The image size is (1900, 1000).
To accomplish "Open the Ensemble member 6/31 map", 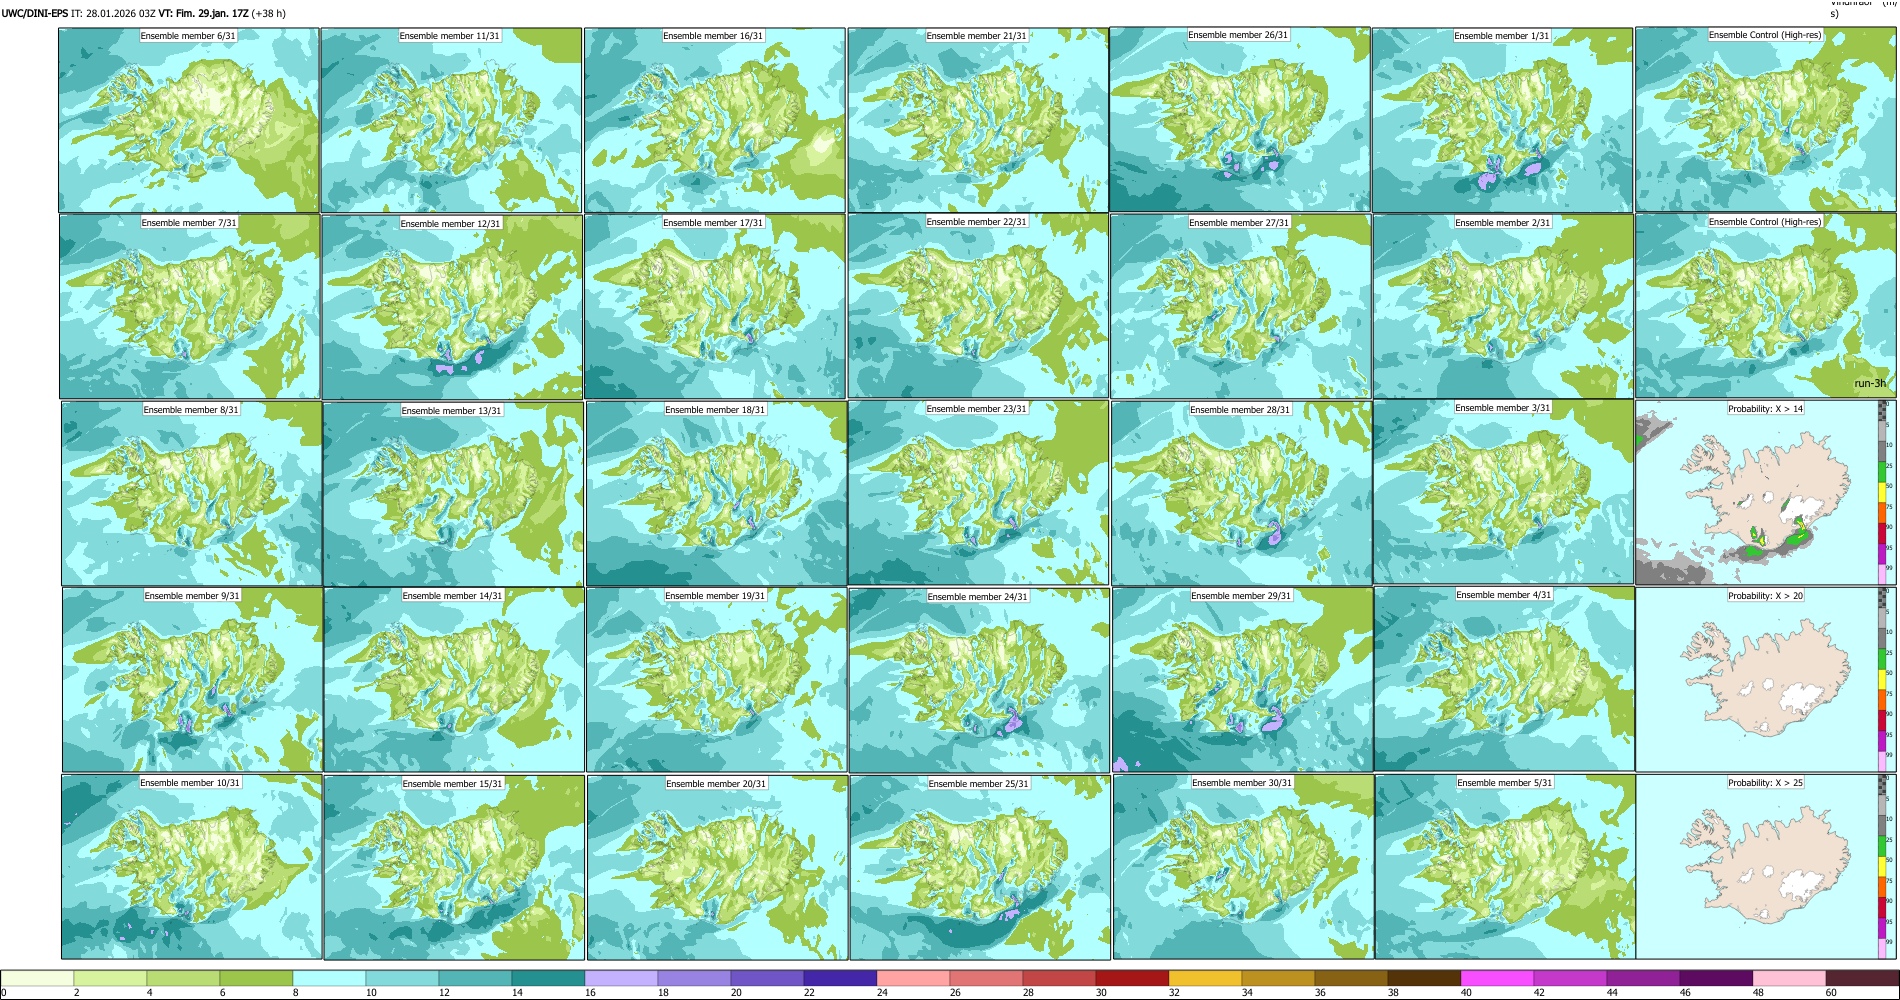I will click(x=189, y=120).
